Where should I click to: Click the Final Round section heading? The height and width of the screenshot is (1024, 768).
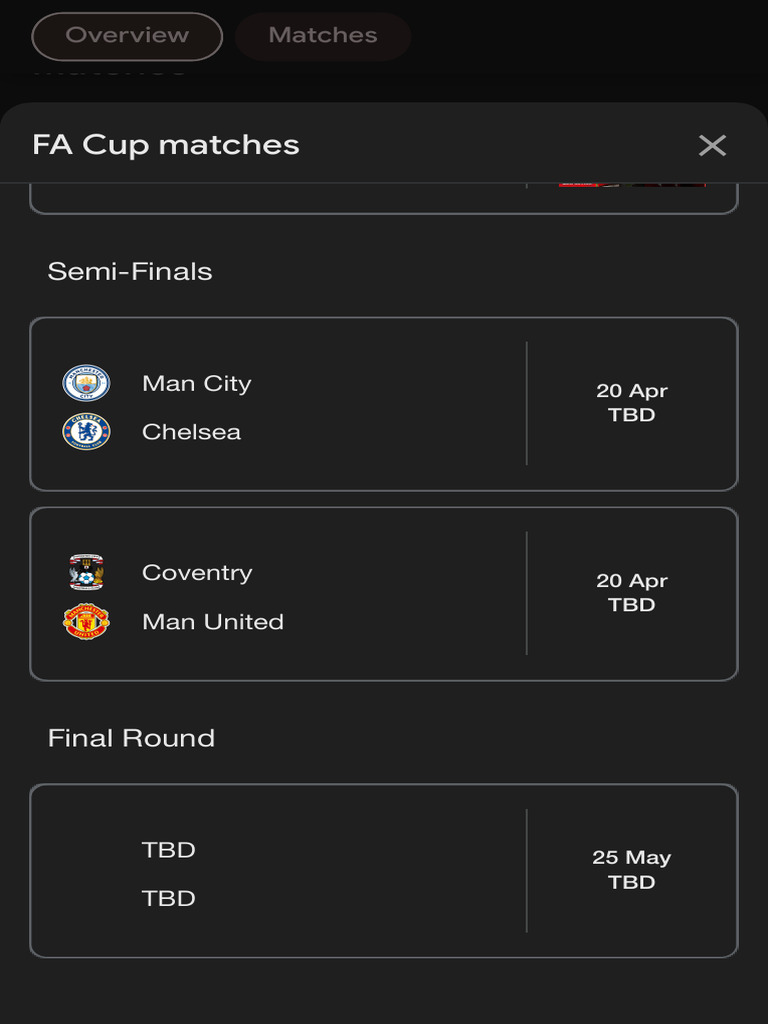[131, 738]
